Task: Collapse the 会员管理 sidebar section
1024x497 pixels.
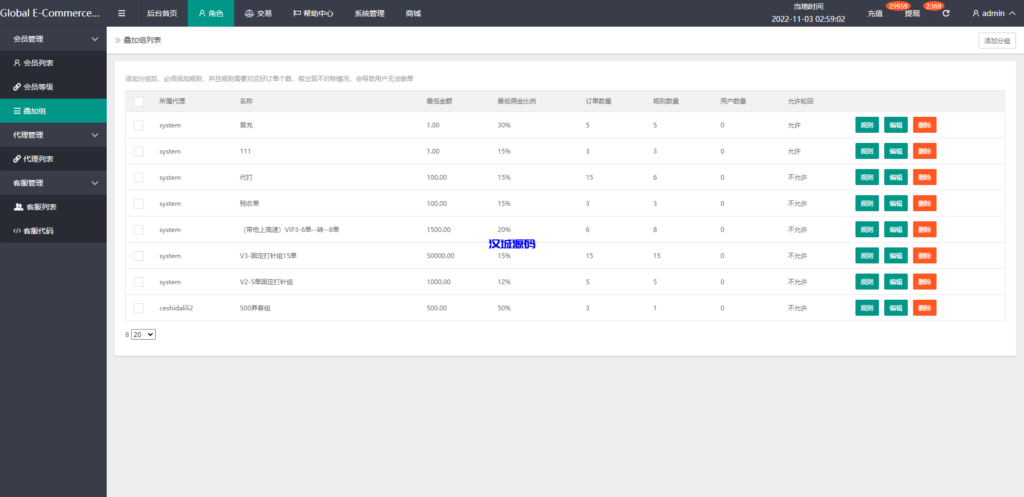Action: tap(94, 39)
